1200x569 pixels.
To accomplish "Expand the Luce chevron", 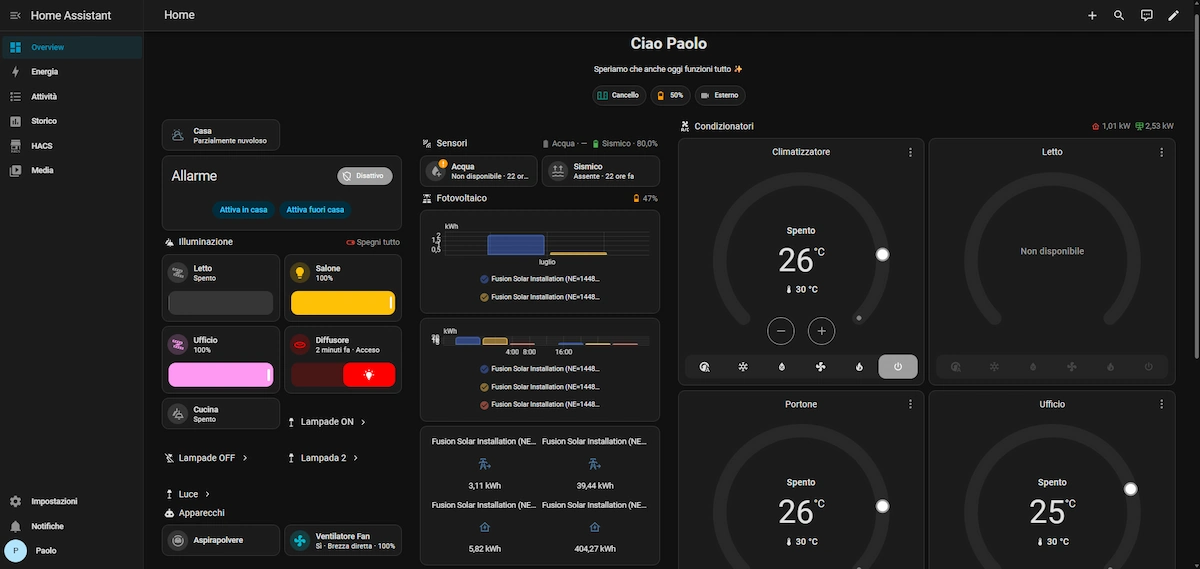I will pyautogui.click(x=207, y=494).
